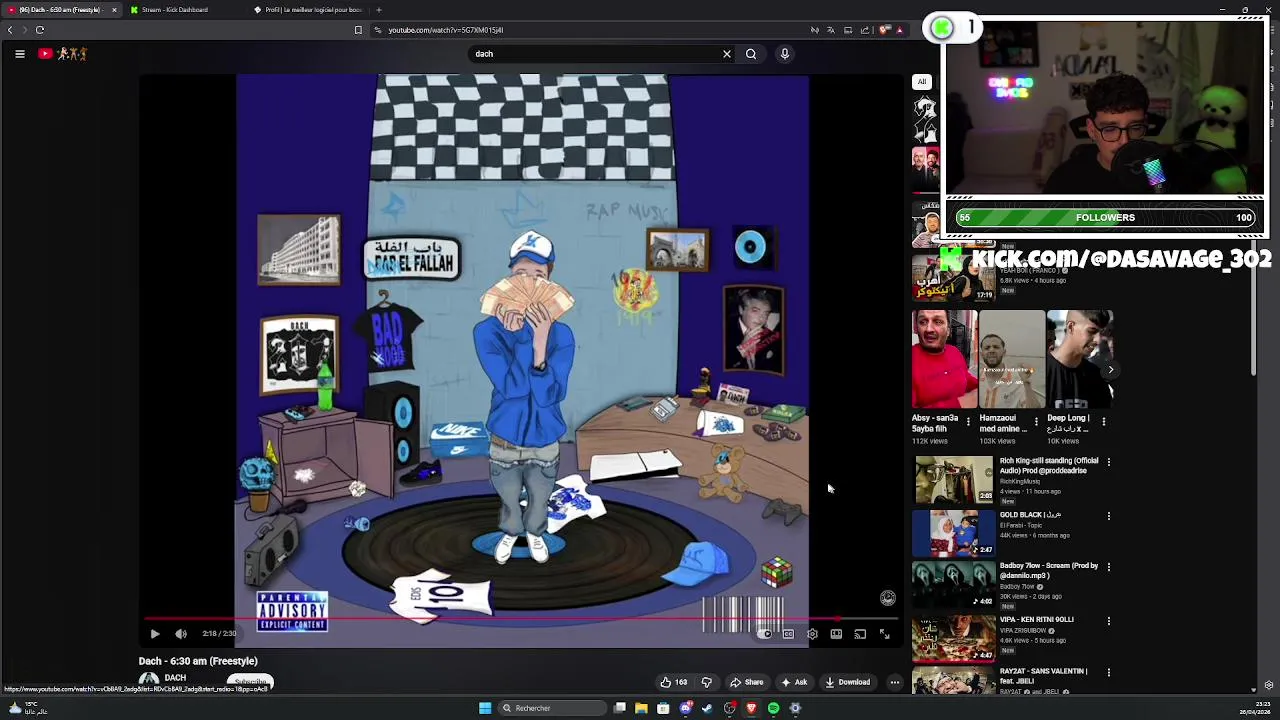
Task: Select the 'All' filter chip
Action: tap(922, 82)
